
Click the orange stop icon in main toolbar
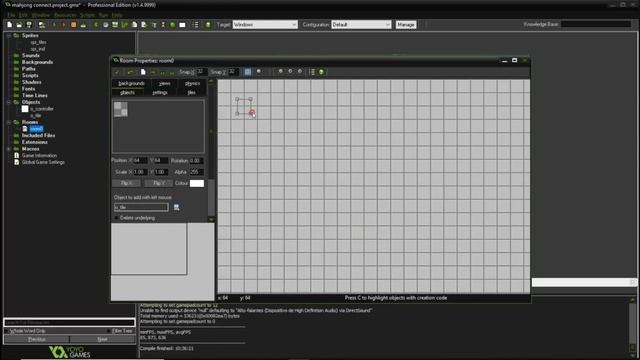pos(73,25)
